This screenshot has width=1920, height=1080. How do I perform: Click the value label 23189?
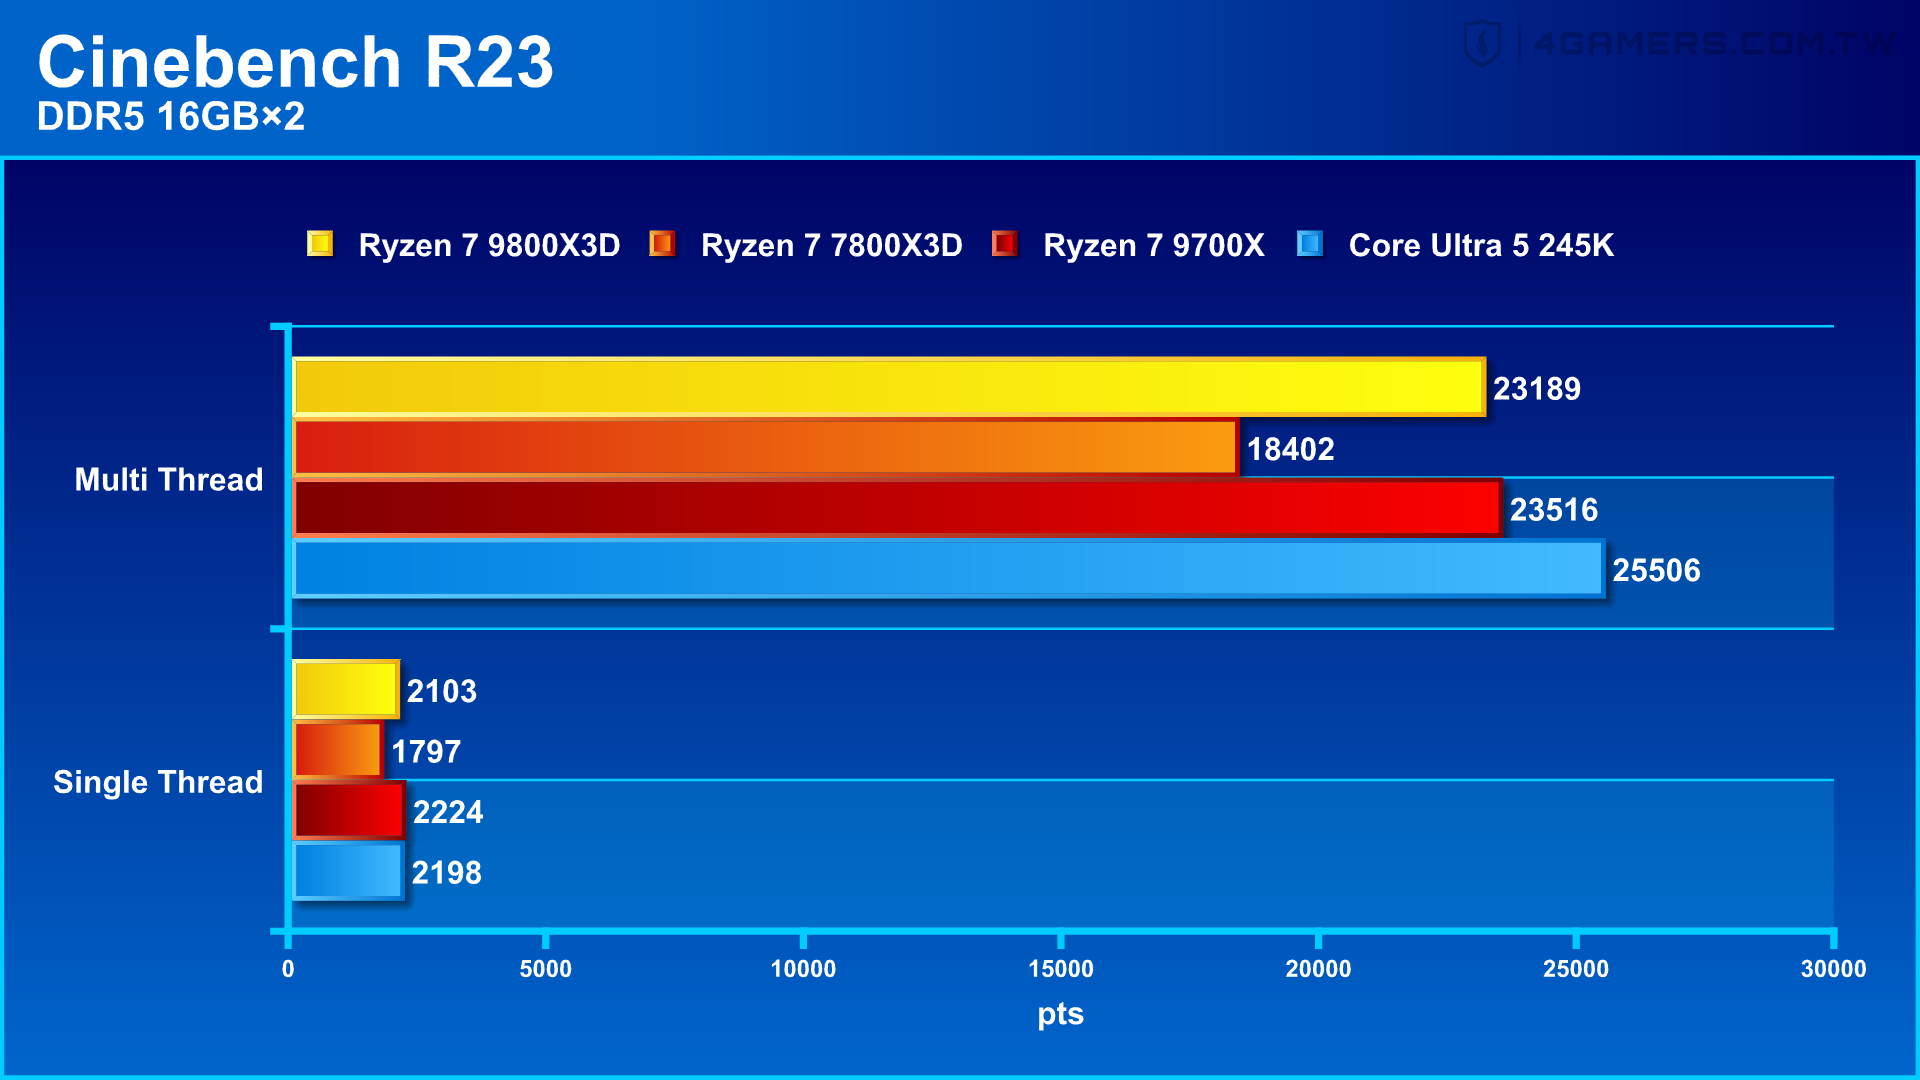pyautogui.click(x=1537, y=389)
